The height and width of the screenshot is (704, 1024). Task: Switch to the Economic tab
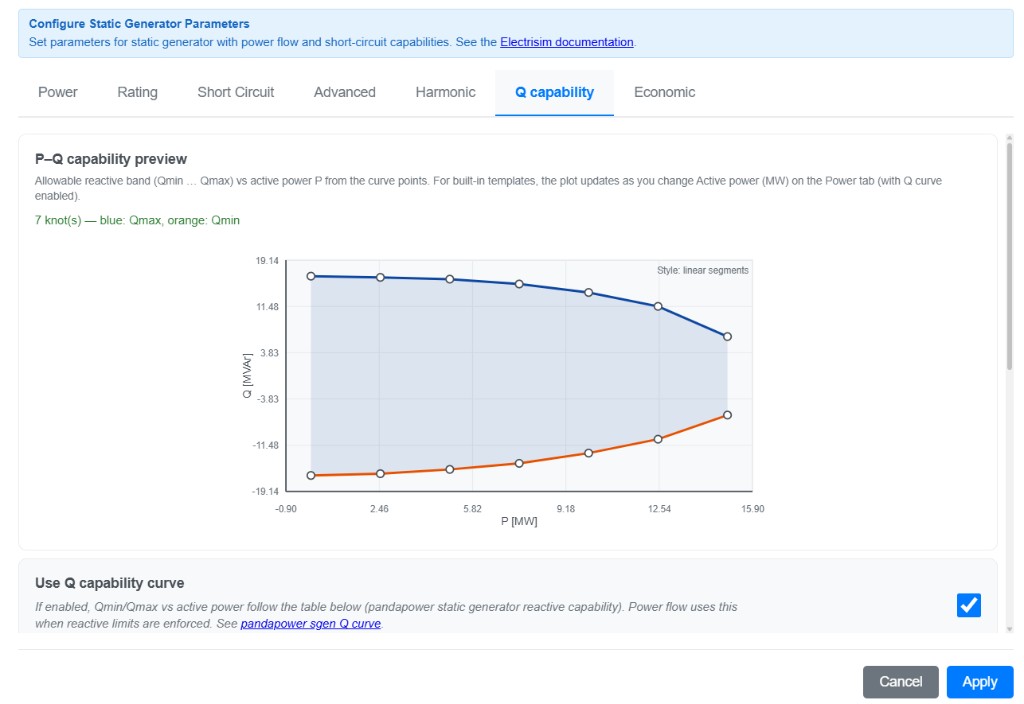pyautogui.click(x=664, y=92)
